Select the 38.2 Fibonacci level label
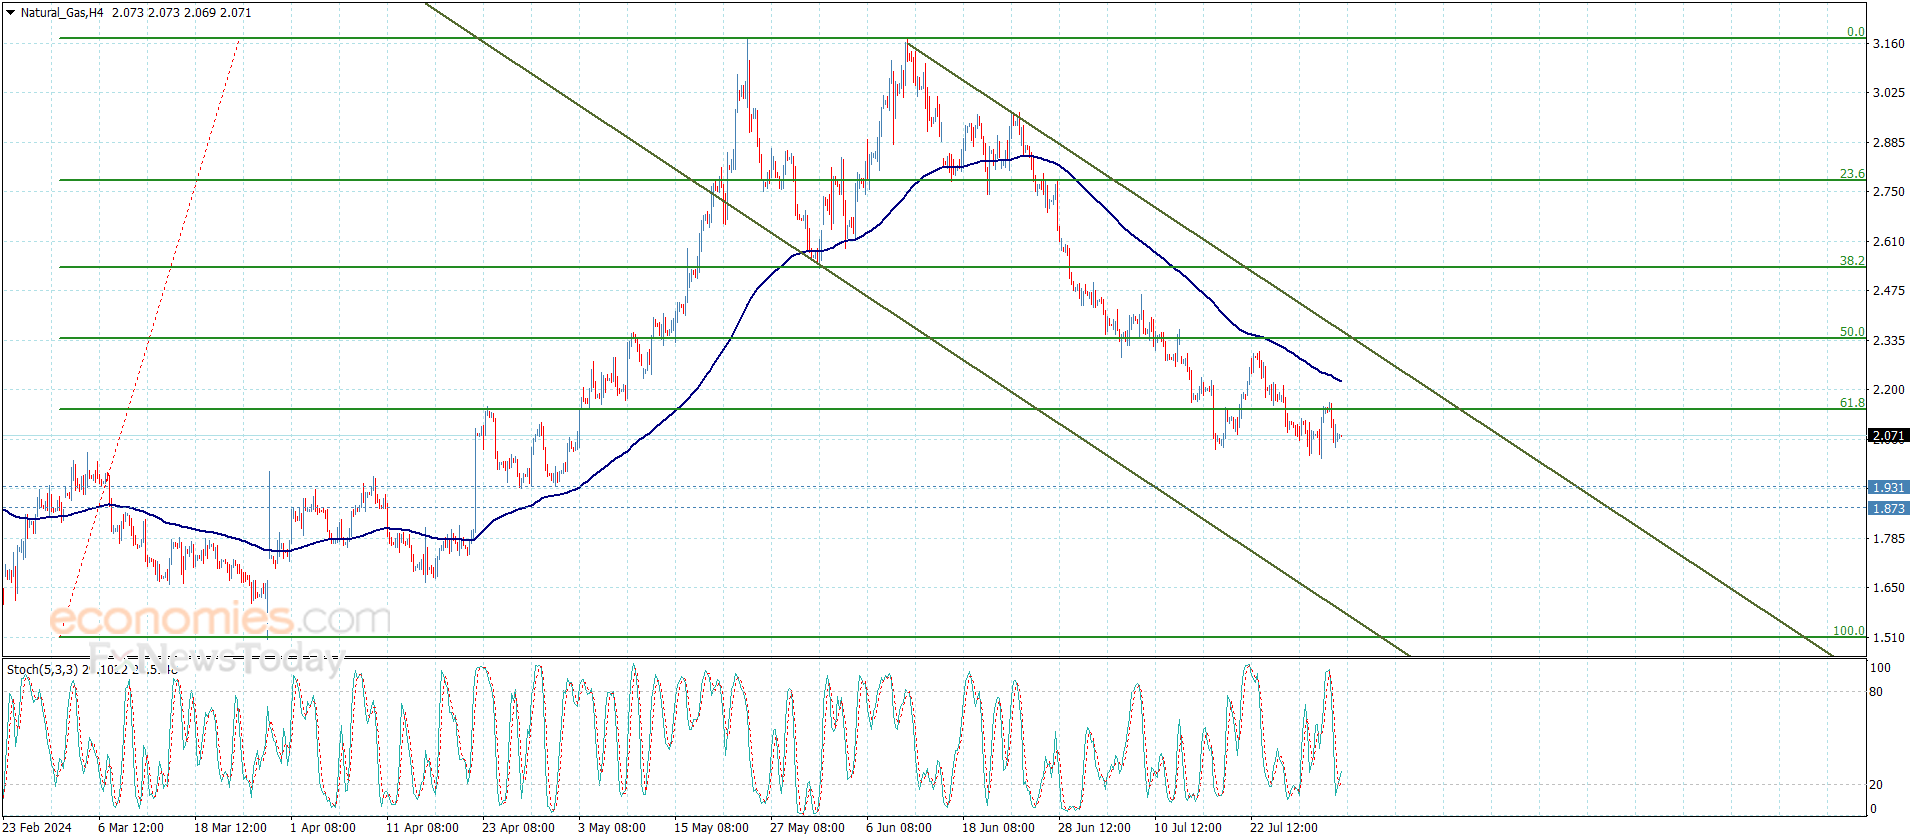The height and width of the screenshot is (840, 1916). click(x=1852, y=261)
